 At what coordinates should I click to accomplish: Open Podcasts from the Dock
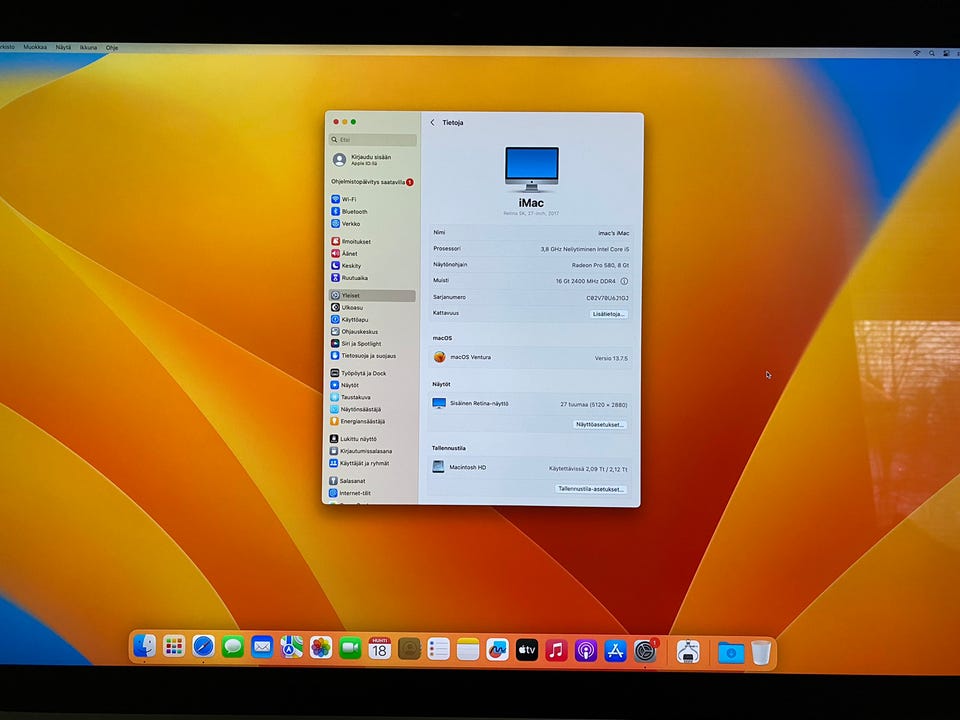coord(585,651)
